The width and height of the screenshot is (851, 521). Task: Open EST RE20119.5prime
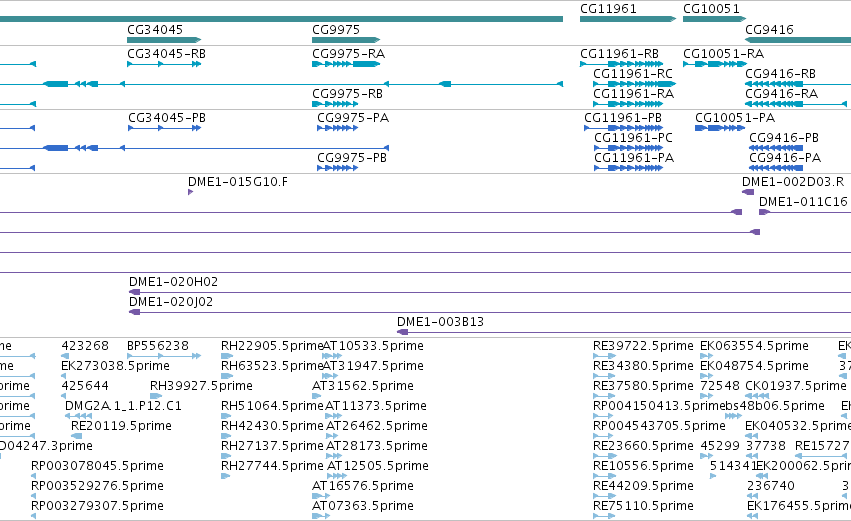point(121,426)
